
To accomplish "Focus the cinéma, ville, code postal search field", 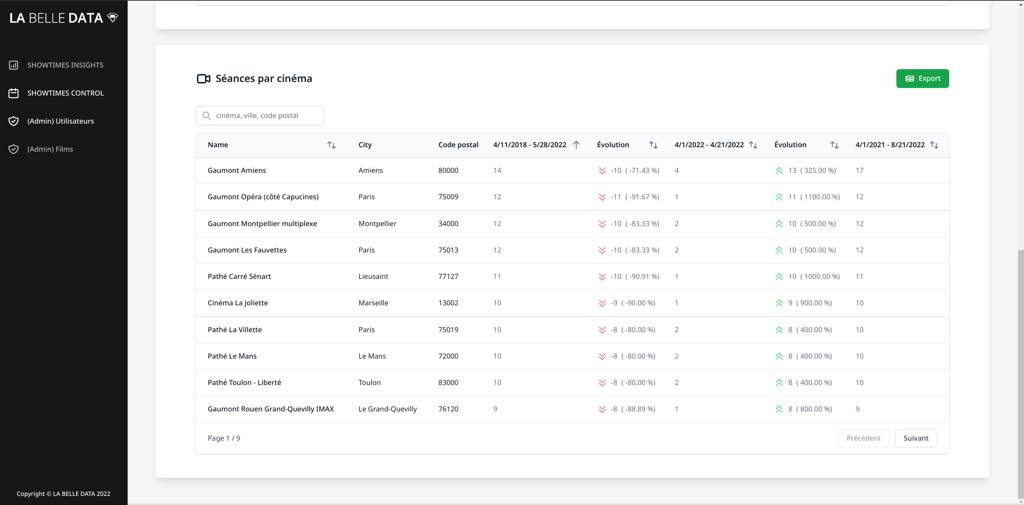I will click(x=259, y=116).
